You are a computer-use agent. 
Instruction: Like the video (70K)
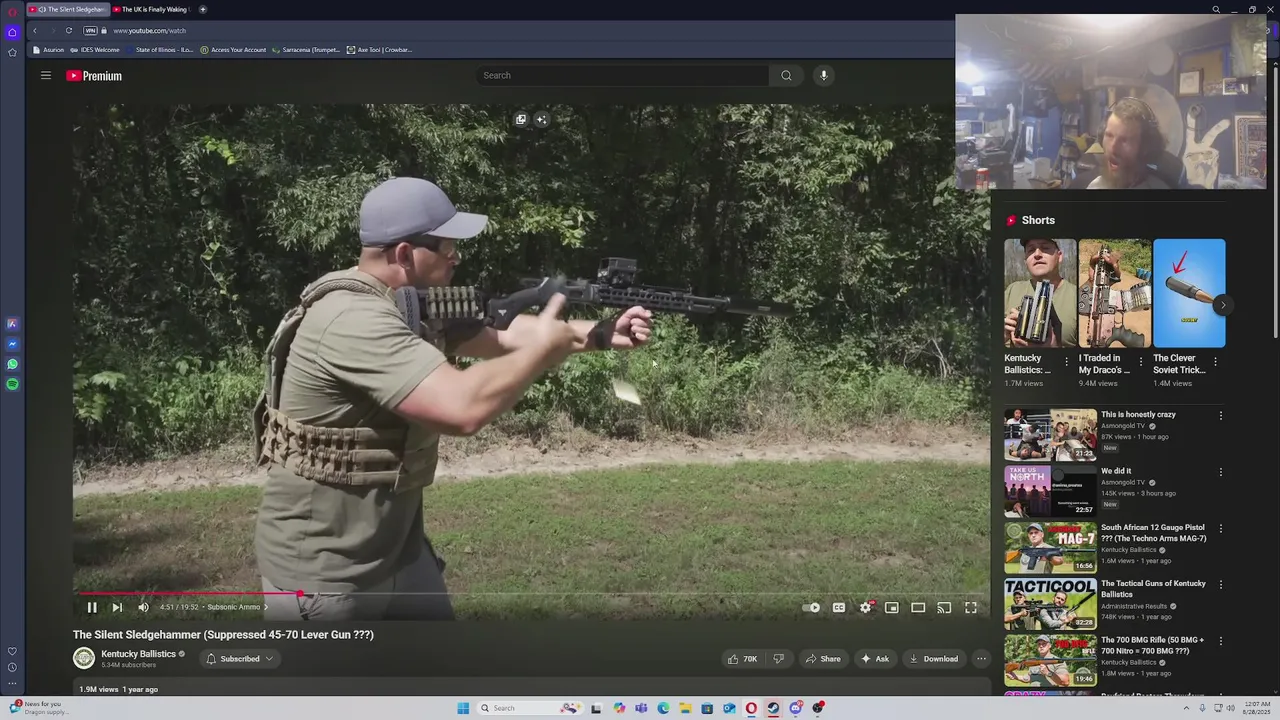[x=742, y=659]
